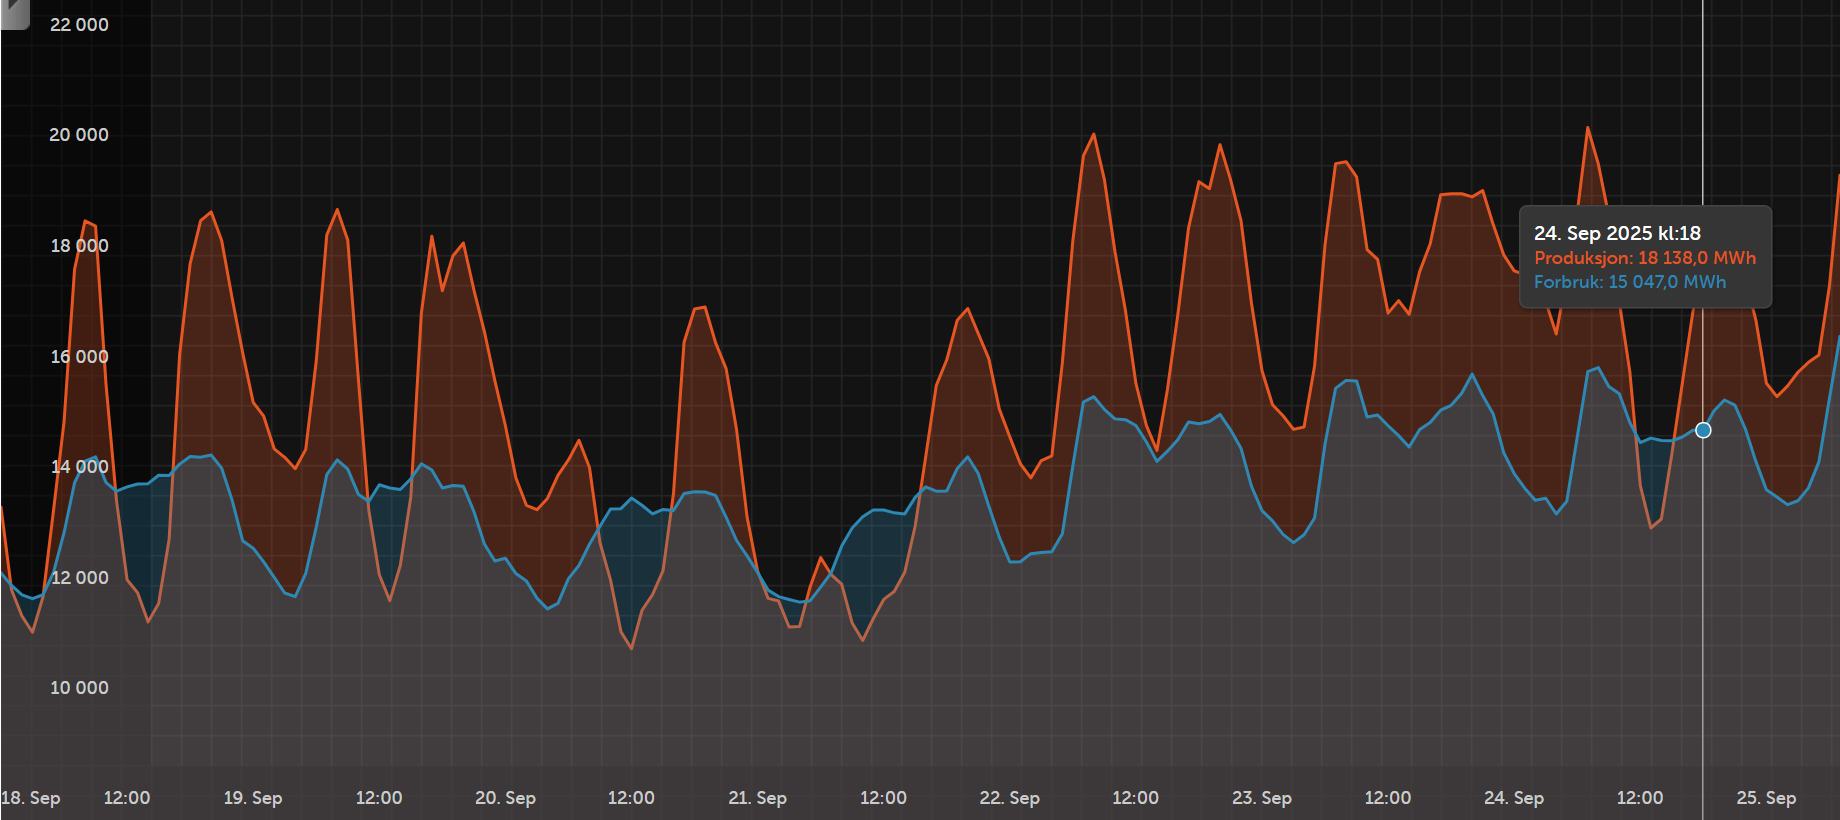Click '12:00' label between 21. Sep and 22. Sep
This screenshot has height=820, width=1840.
pyautogui.click(x=883, y=798)
